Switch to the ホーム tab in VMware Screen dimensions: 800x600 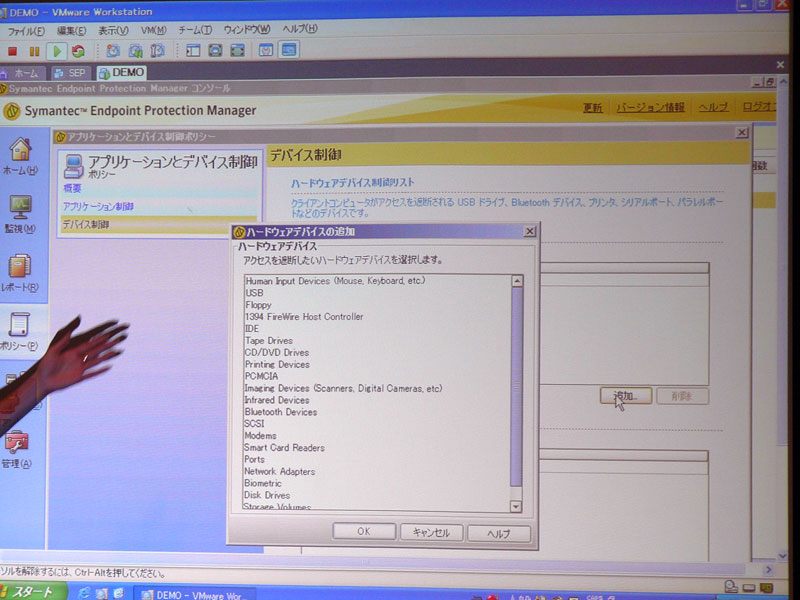[21, 73]
